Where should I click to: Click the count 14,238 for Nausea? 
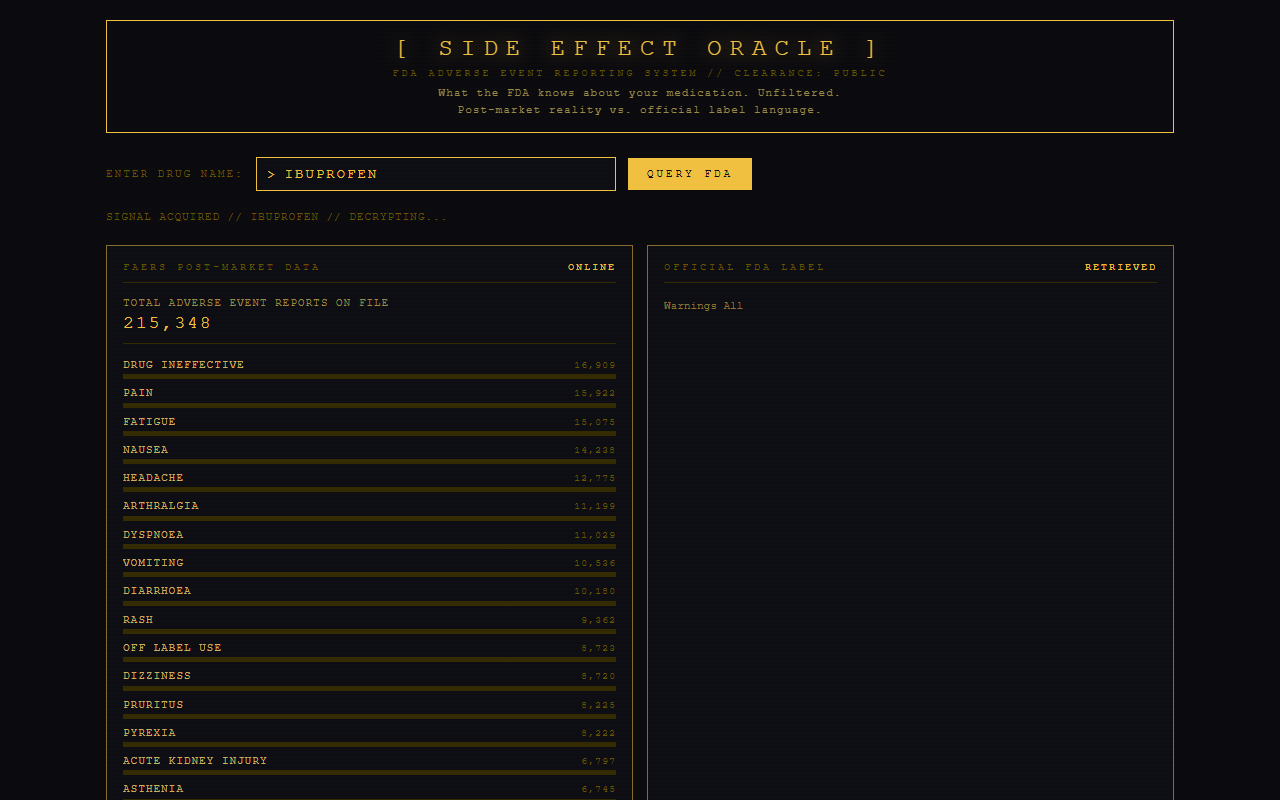tap(595, 450)
